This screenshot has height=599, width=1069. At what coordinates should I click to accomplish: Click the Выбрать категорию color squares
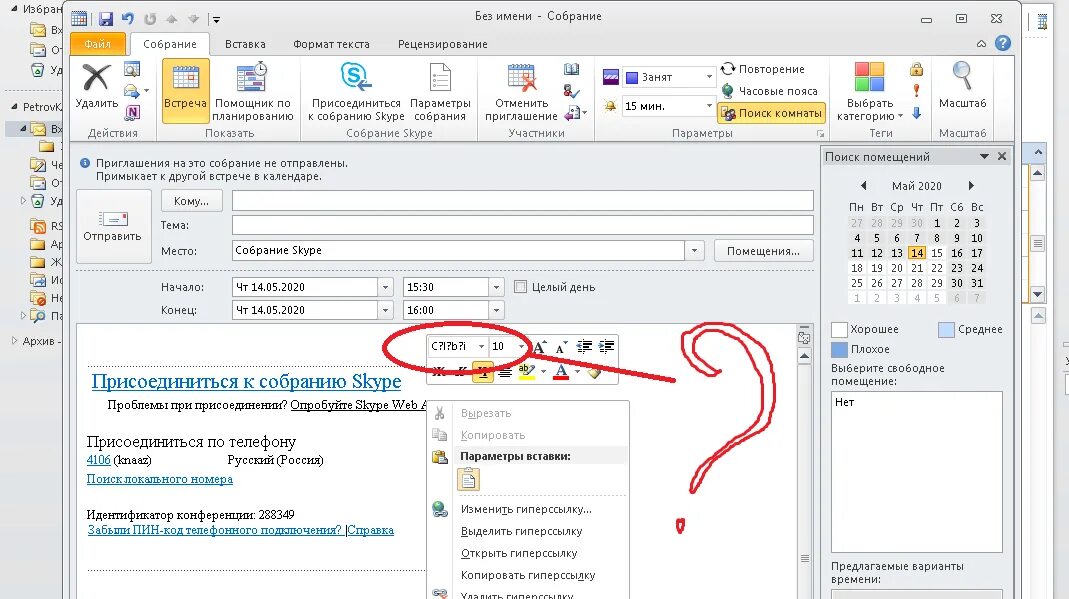(869, 76)
